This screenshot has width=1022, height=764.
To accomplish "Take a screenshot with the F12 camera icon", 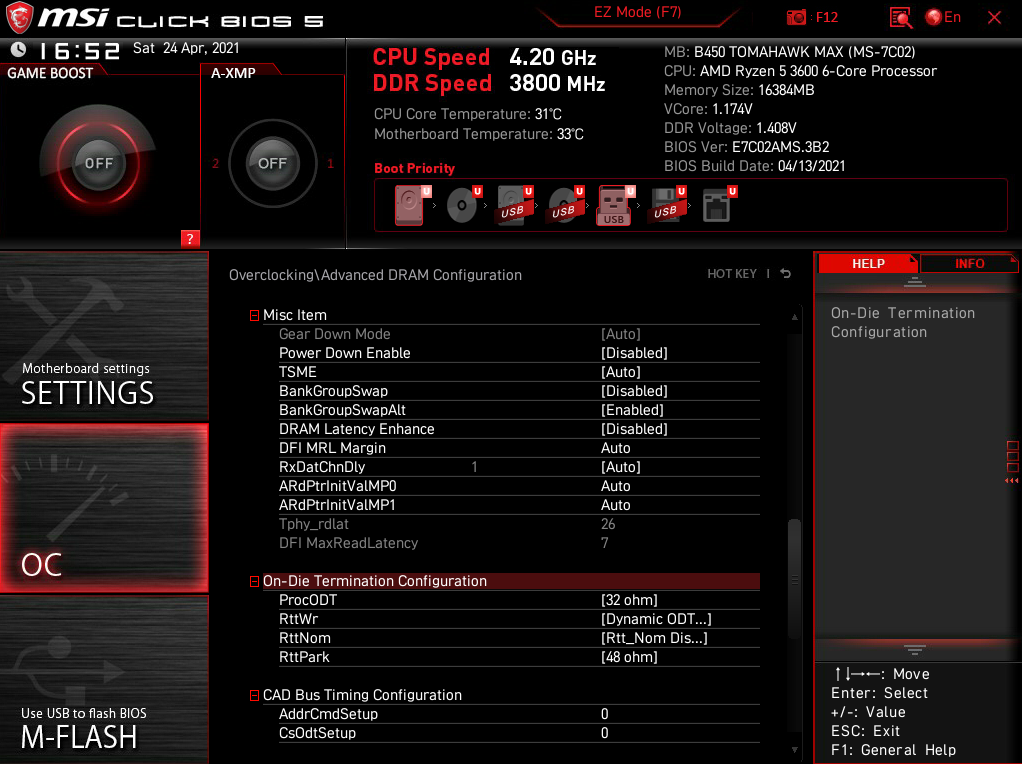I will (x=796, y=18).
